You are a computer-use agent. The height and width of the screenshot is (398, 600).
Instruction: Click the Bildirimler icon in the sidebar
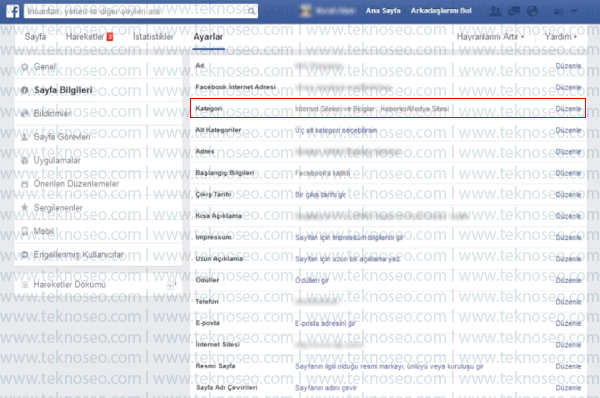click(25, 114)
